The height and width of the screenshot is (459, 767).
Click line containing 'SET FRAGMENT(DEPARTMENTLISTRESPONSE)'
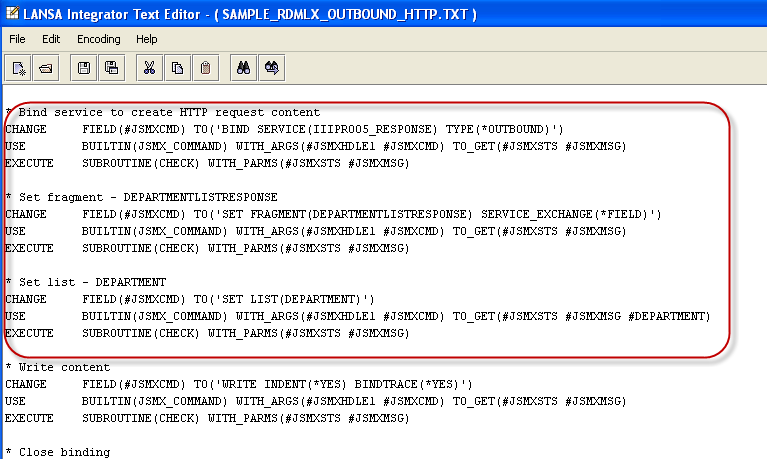(333, 214)
